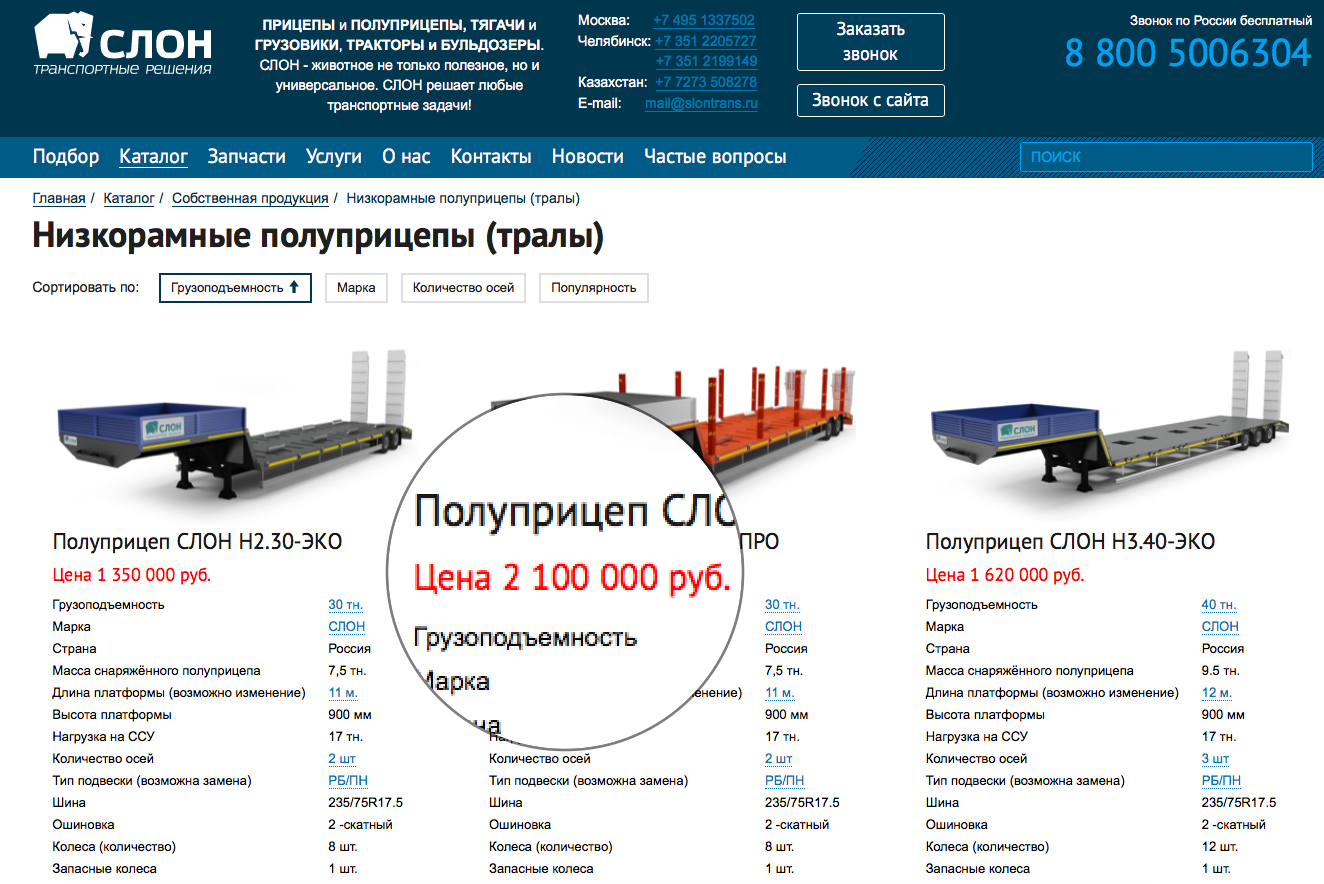Click 11 м. link of the middle product
Image resolution: width=1324 pixels, height=884 pixels.
tap(780, 693)
